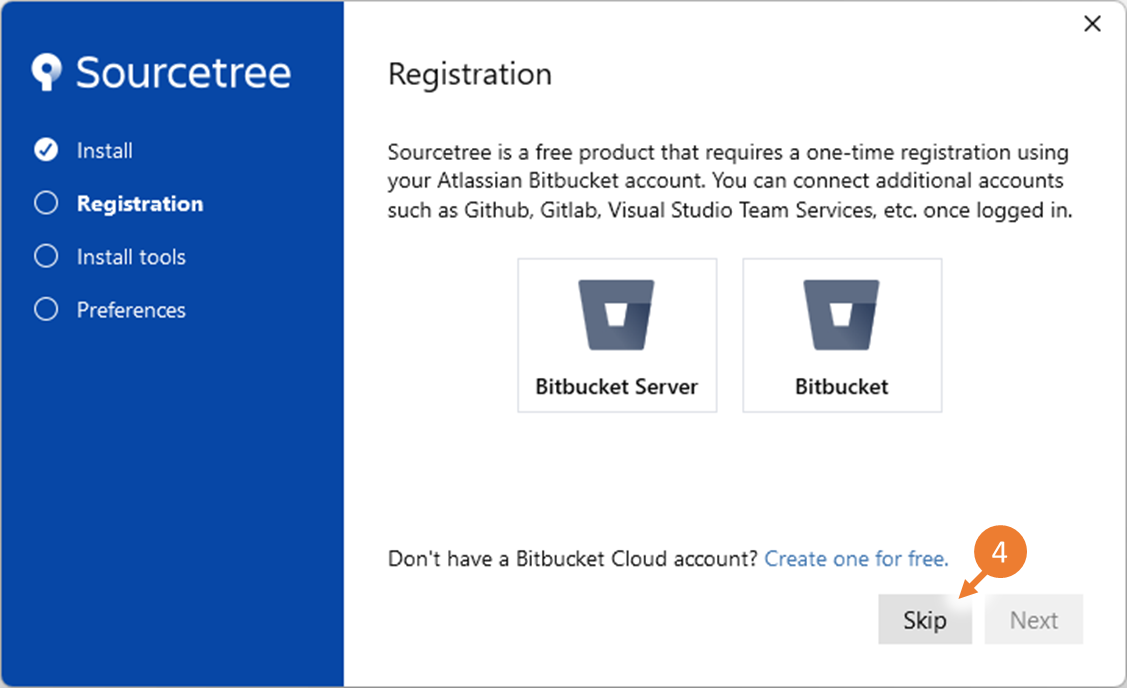Click the Registration heading text
Image resolution: width=1127 pixels, height=688 pixels.
[x=470, y=74]
